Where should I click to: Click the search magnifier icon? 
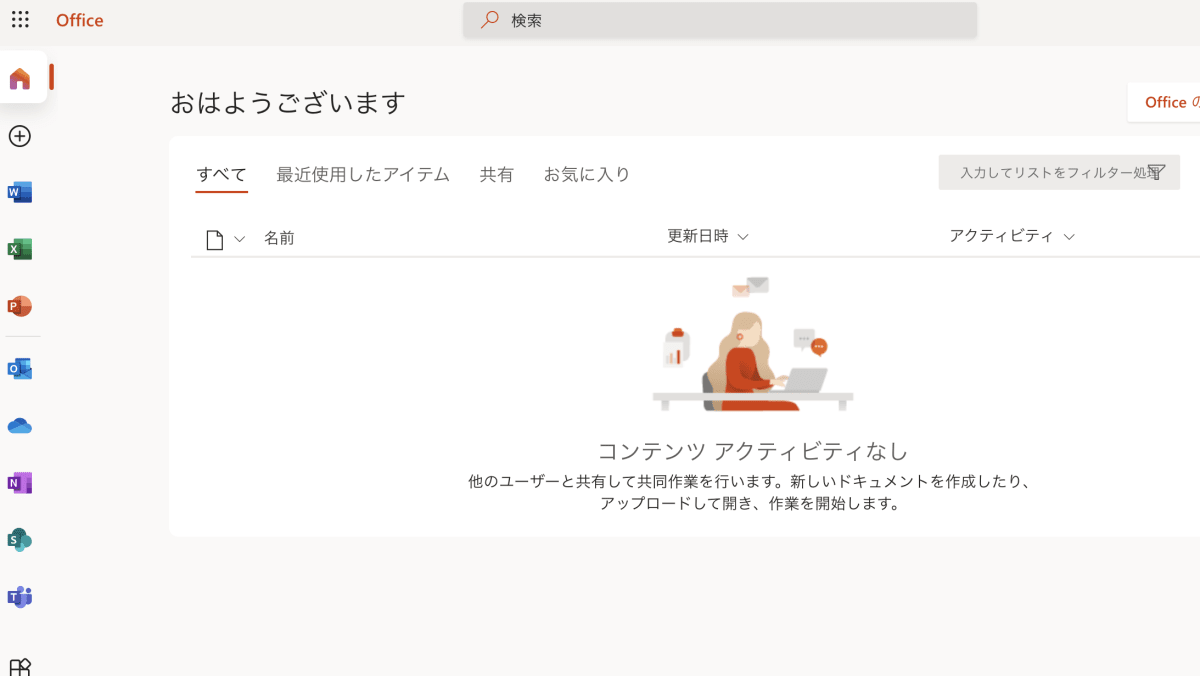click(x=489, y=20)
